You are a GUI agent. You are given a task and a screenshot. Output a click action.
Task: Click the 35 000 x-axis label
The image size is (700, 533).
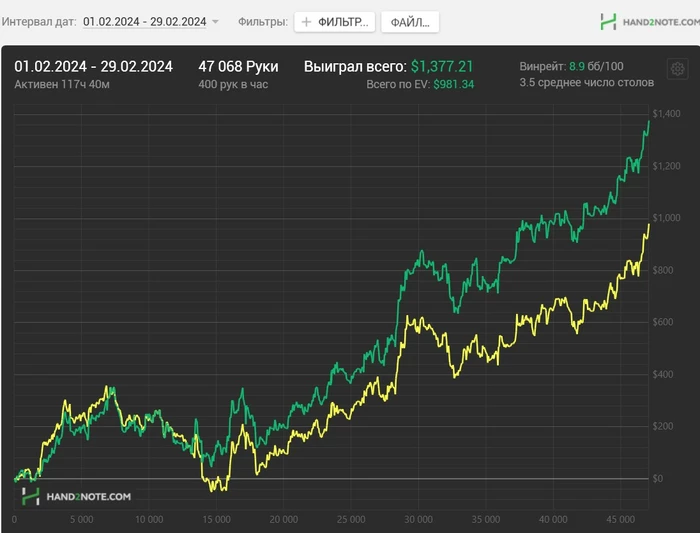486,520
